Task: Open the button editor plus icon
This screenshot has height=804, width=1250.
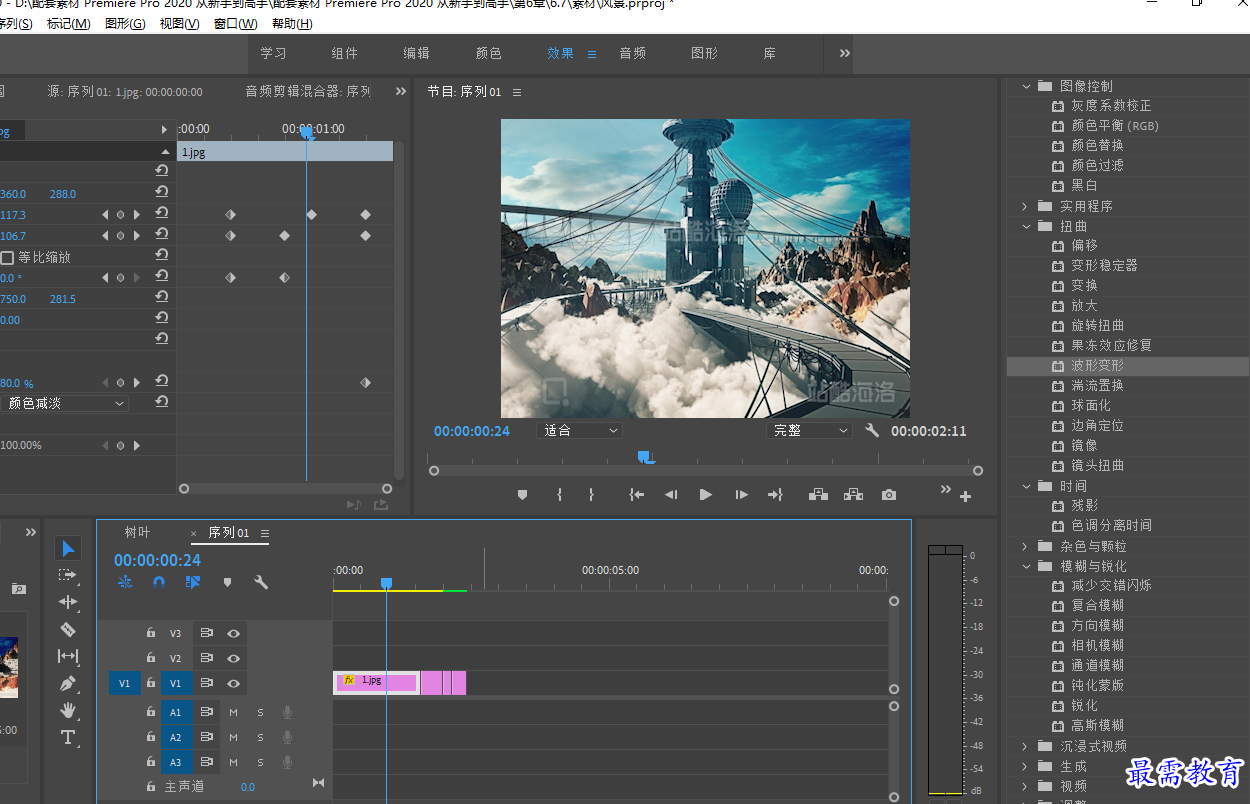Action: tap(965, 496)
